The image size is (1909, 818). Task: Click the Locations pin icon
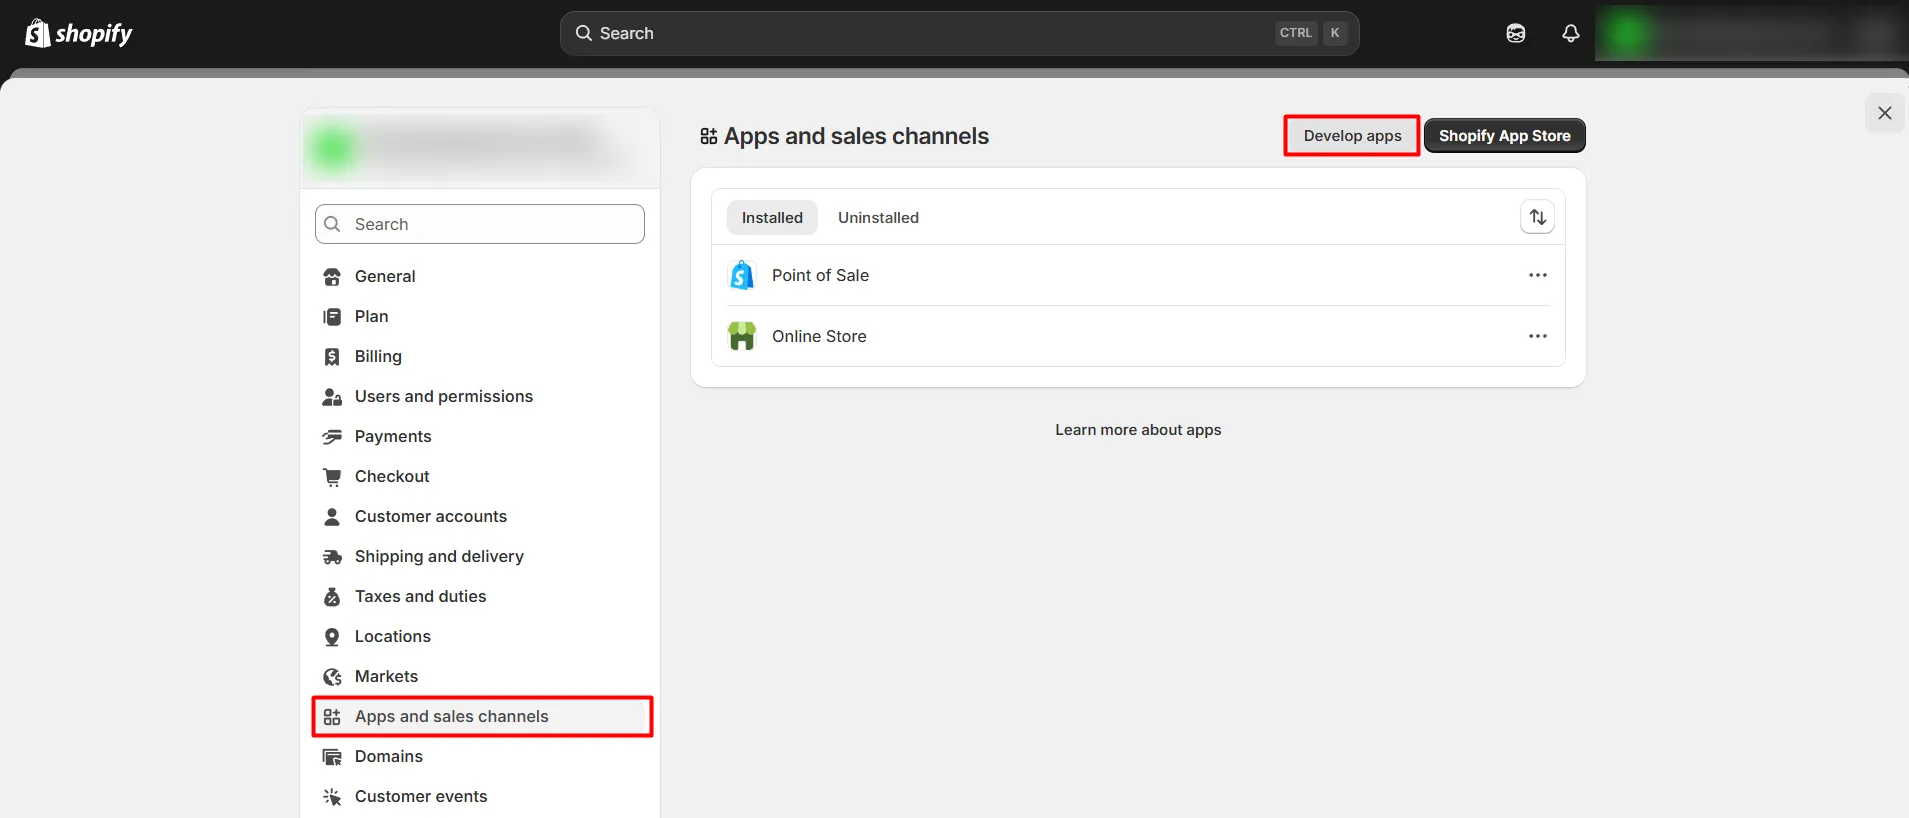coord(332,637)
